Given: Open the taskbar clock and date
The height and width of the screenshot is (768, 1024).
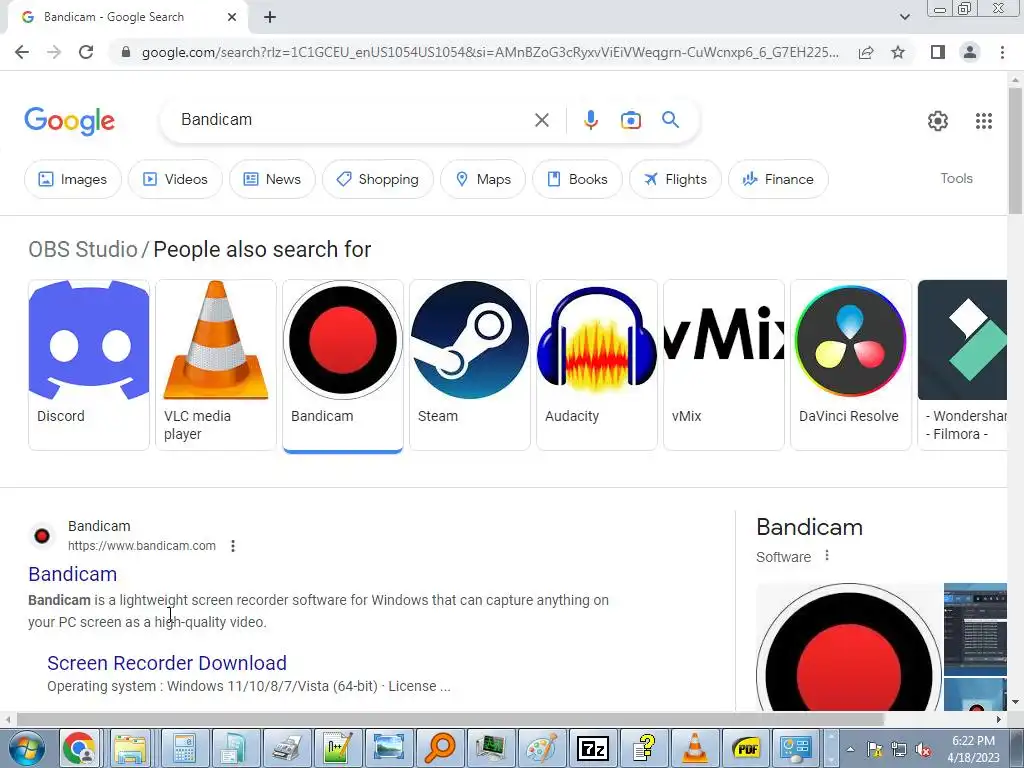Looking at the screenshot, I should pyautogui.click(x=973, y=749).
